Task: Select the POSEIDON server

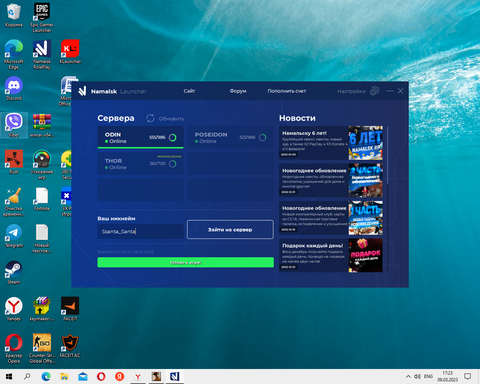Action: click(230, 137)
